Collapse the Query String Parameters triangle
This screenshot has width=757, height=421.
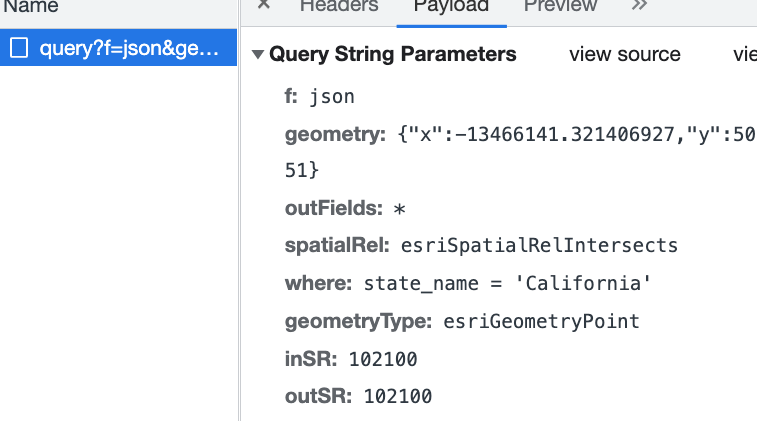259,54
